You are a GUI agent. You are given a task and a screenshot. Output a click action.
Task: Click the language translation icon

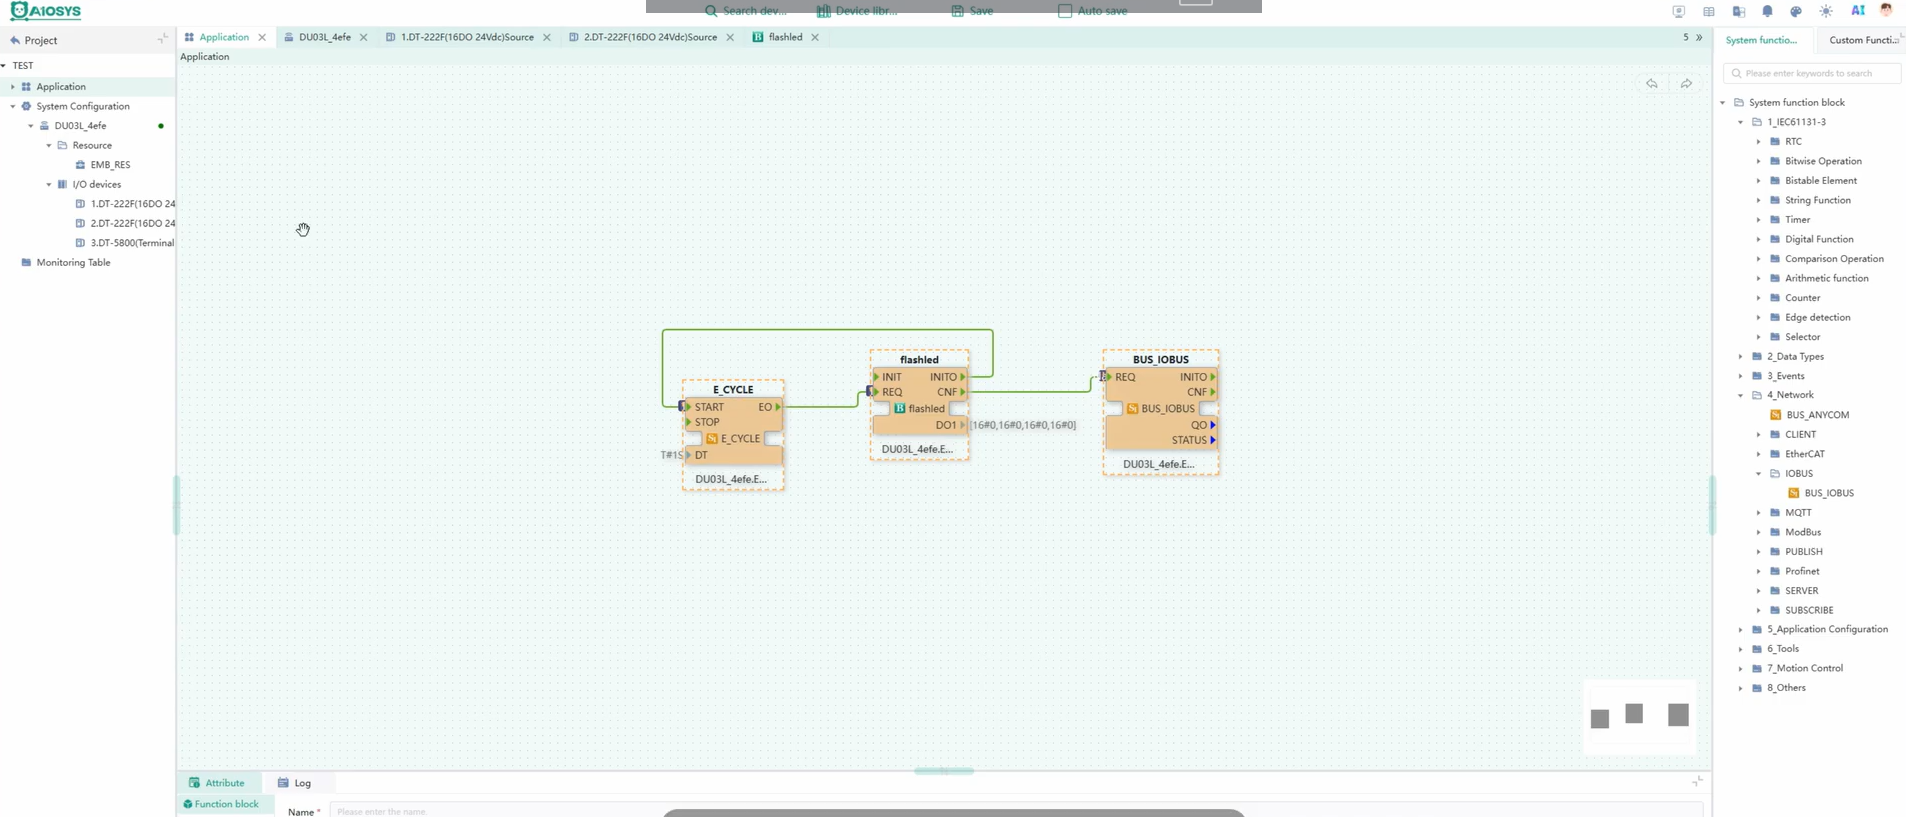(x=1739, y=11)
